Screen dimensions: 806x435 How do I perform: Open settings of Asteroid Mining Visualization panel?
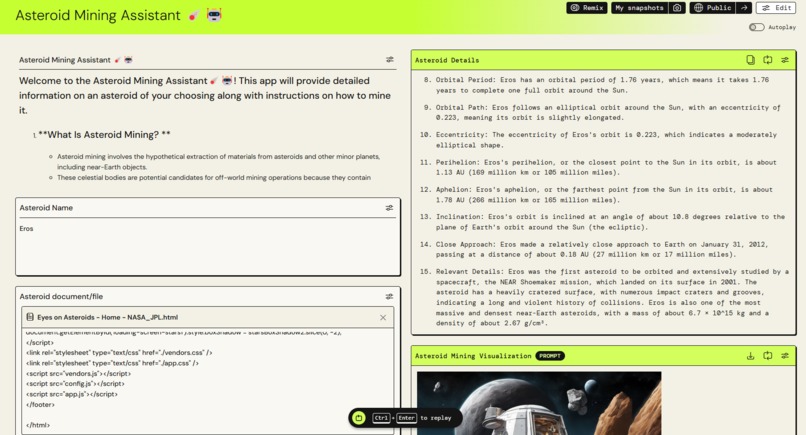pyautogui.click(x=785, y=356)
